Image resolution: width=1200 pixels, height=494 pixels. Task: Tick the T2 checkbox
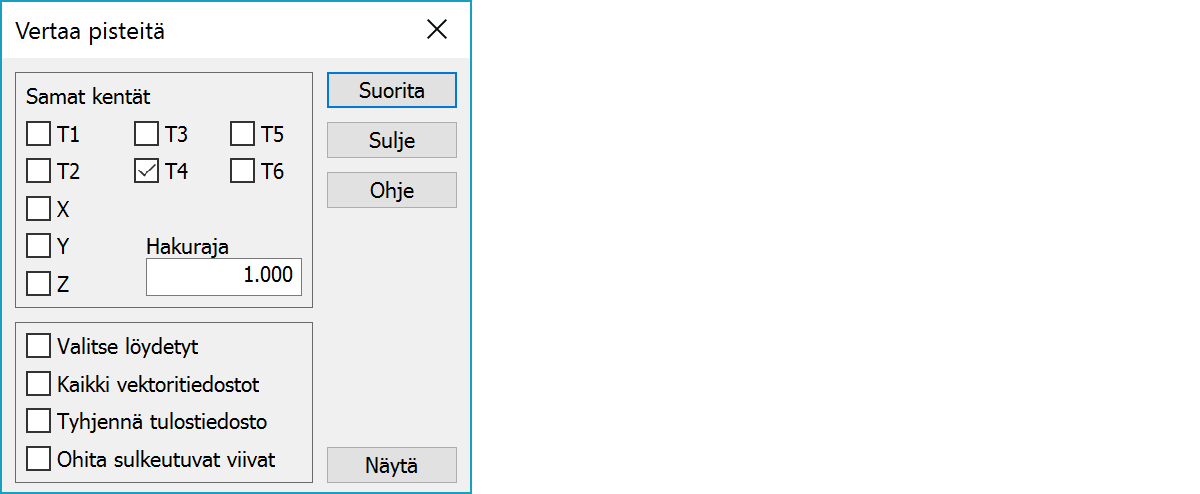pyautogui.click(x=39, y=171)
